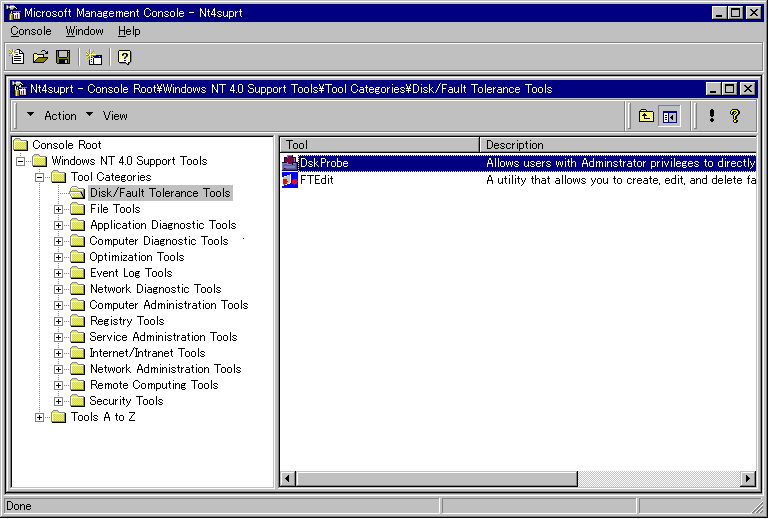Viewport: 768px width, 519px height.
Task: Click the yellow question mark help icon
Action: pyautogui.click(x=735, y=116)
